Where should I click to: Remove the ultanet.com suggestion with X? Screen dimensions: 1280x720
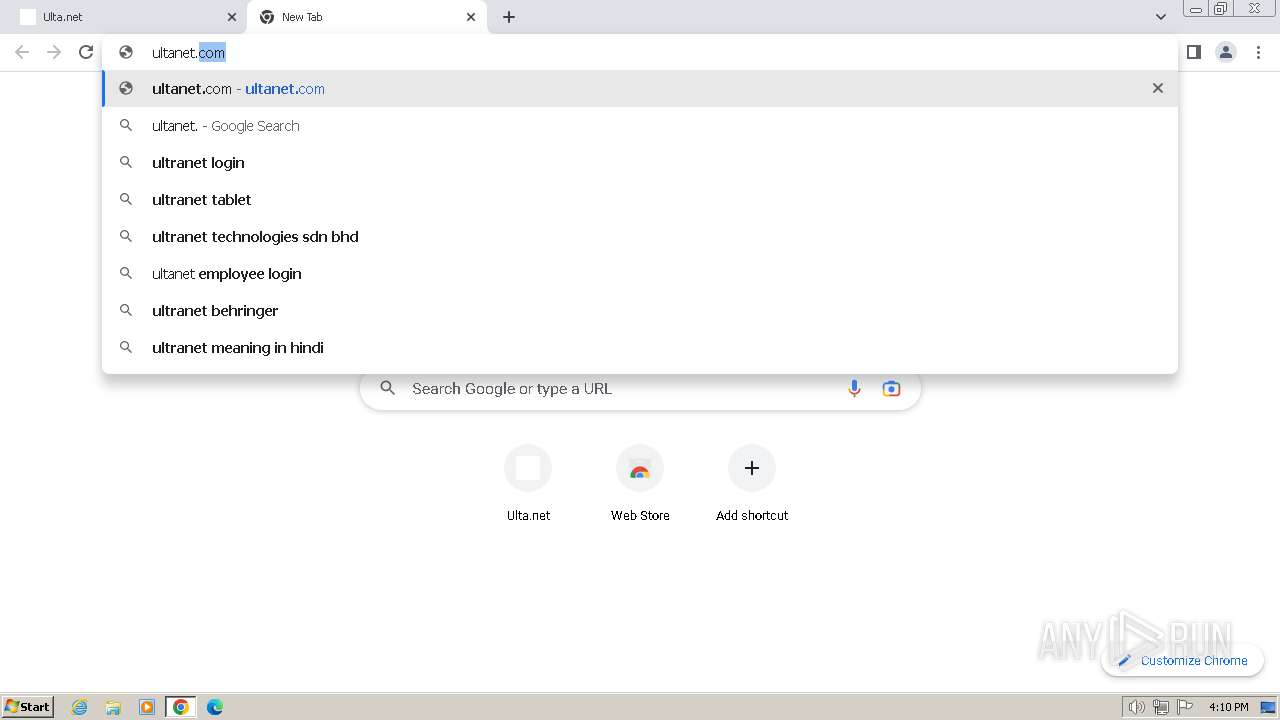click(1158, 88)
